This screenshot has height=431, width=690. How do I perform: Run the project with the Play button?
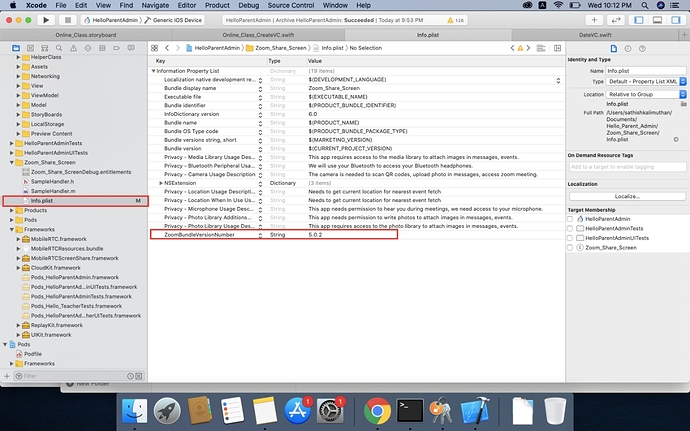pos(46,20)
